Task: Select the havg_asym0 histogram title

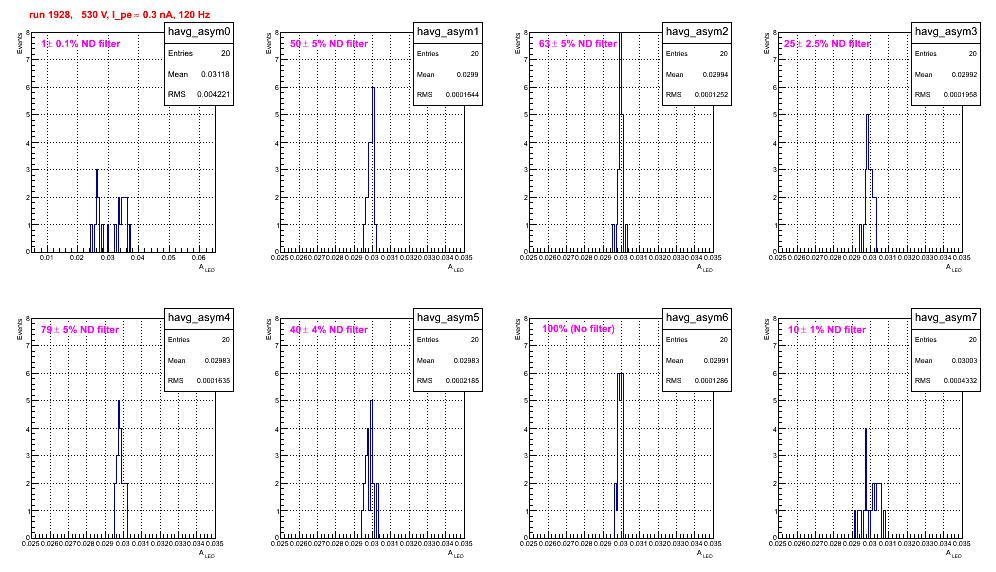Action: coord(199,32)
